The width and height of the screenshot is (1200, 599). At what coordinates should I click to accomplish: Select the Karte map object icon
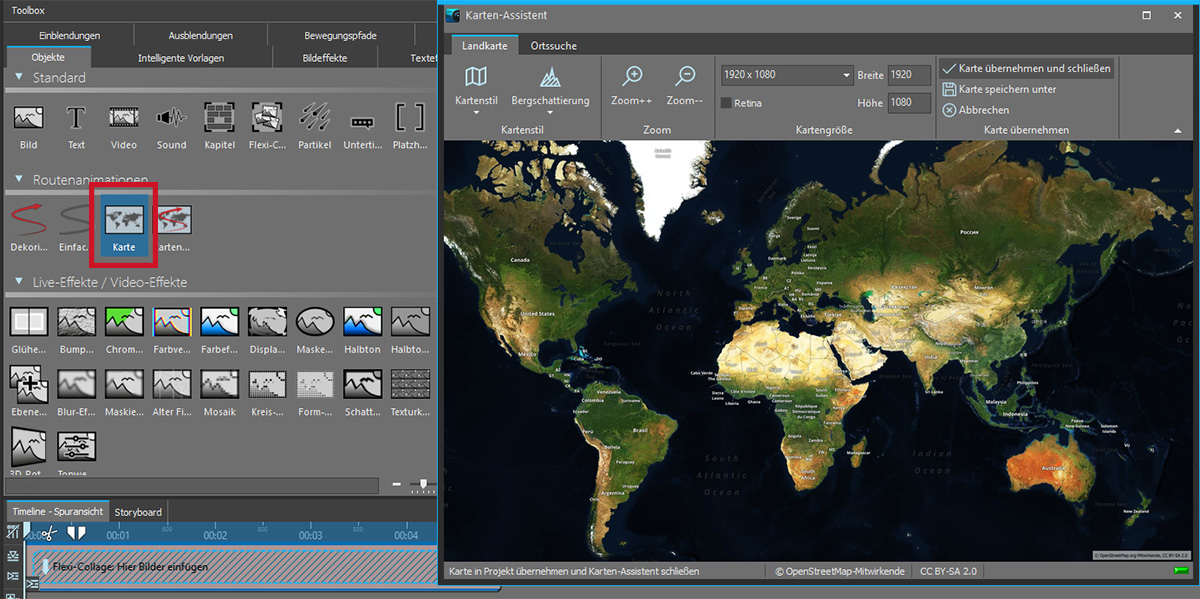coord(124,220)
